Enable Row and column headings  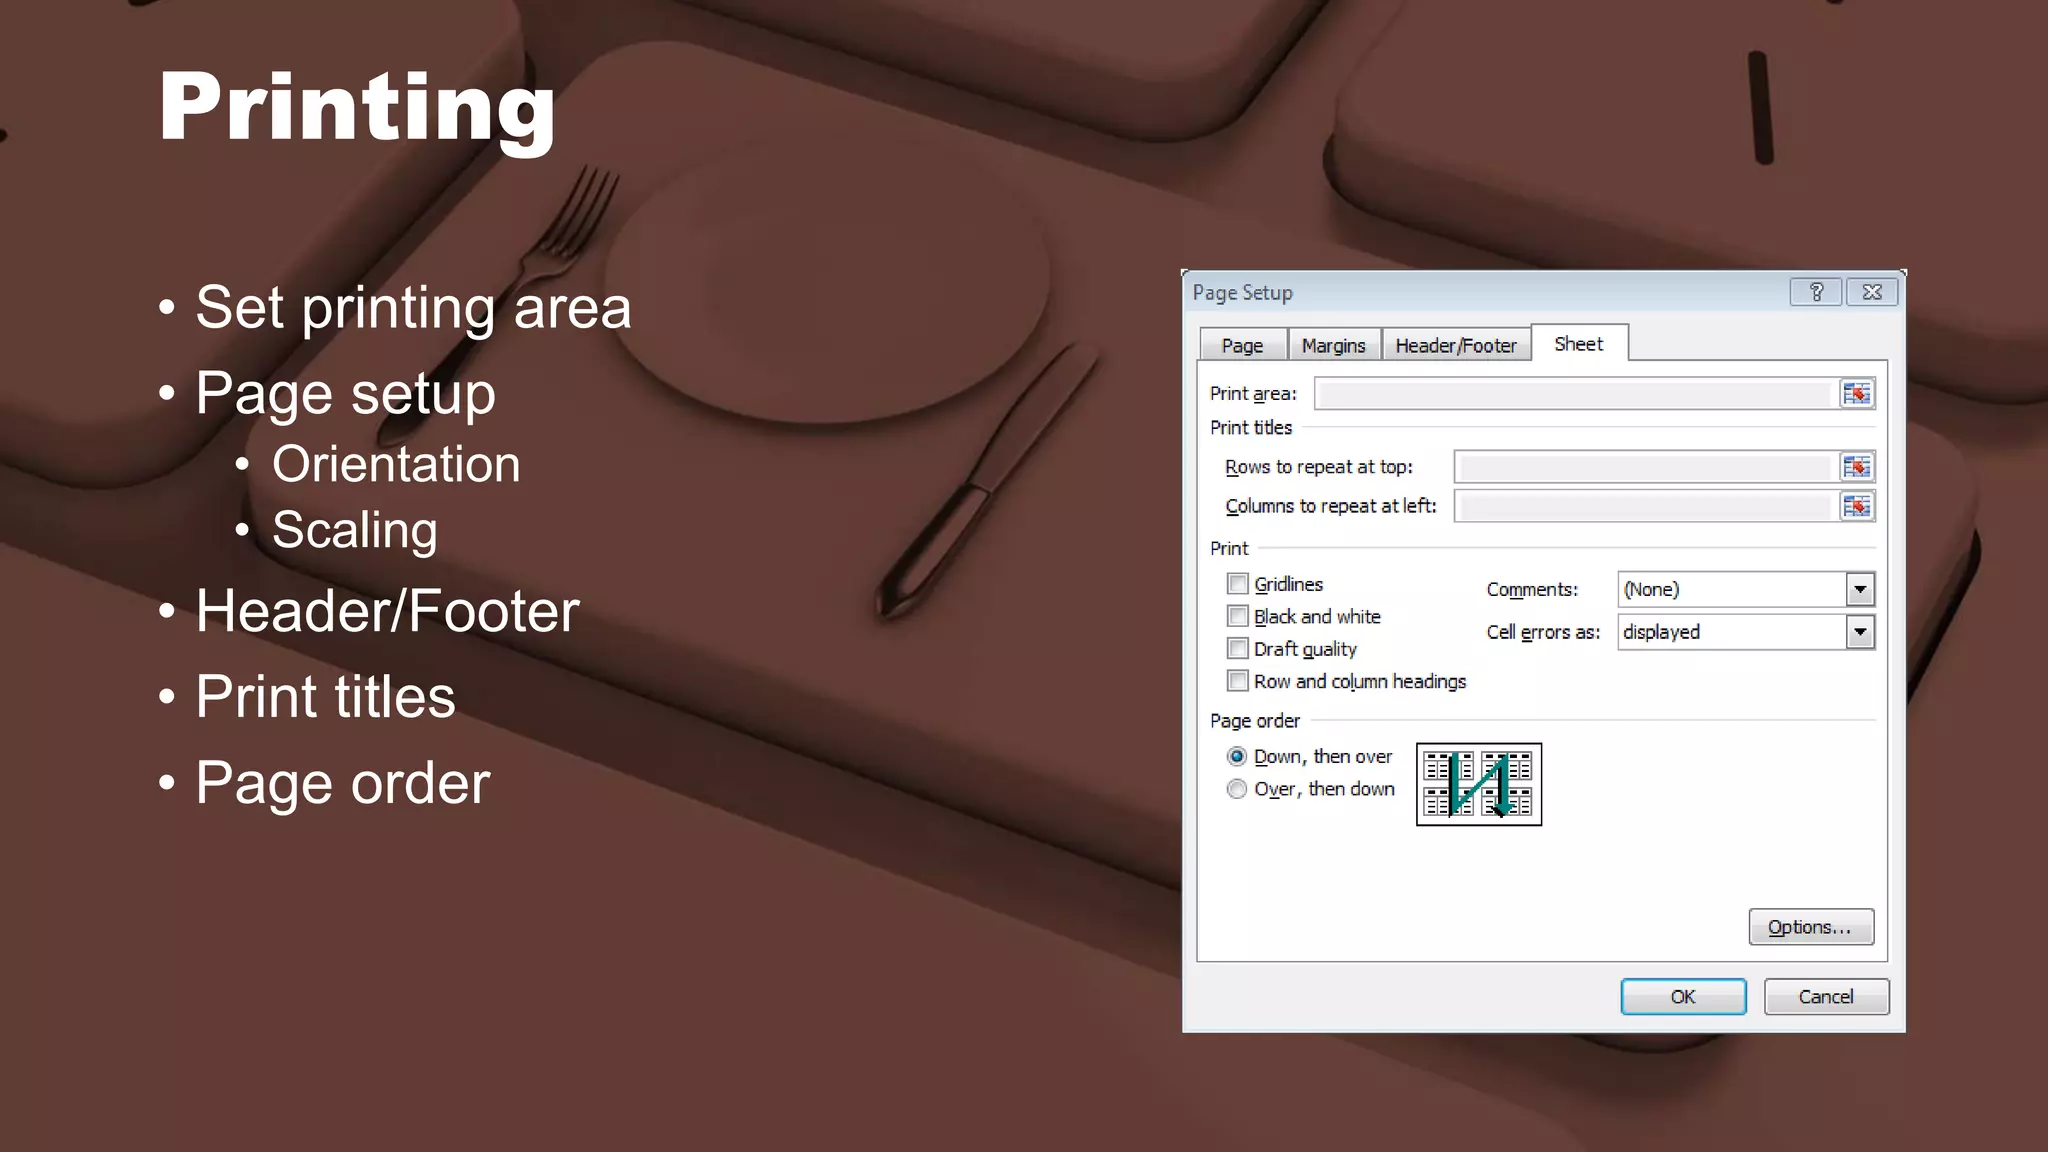tap(1238, 681)
